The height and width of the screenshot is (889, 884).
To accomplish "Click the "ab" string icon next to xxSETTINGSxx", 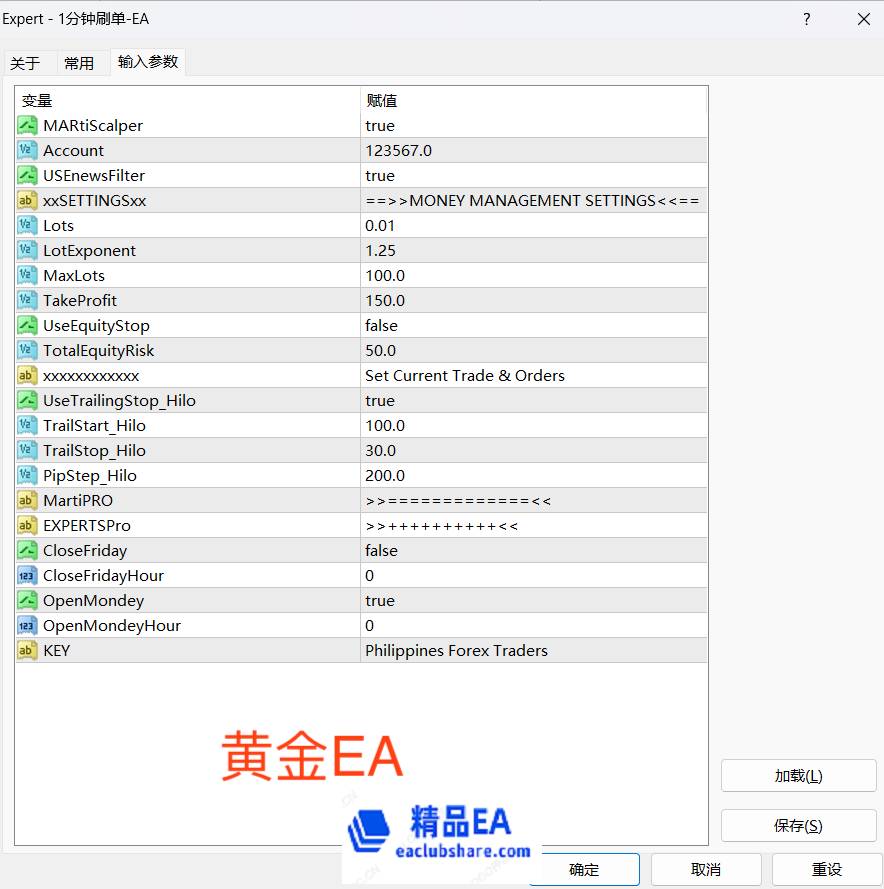I will click(27, 200).
